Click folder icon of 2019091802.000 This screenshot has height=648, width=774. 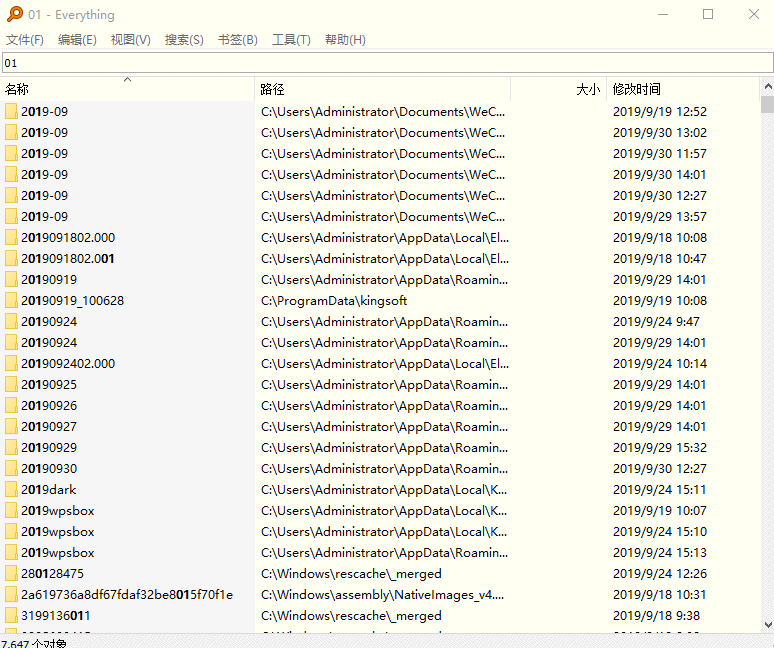tap(11, 237)
